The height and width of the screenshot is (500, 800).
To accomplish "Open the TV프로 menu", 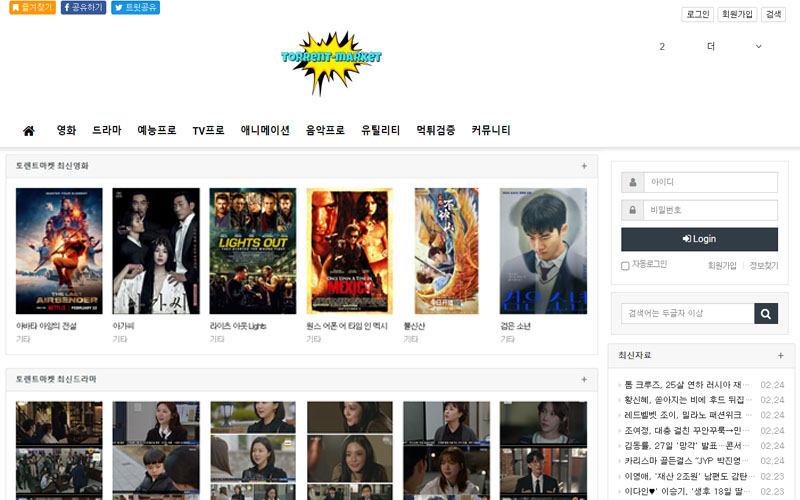I will [x=208, y=130].
